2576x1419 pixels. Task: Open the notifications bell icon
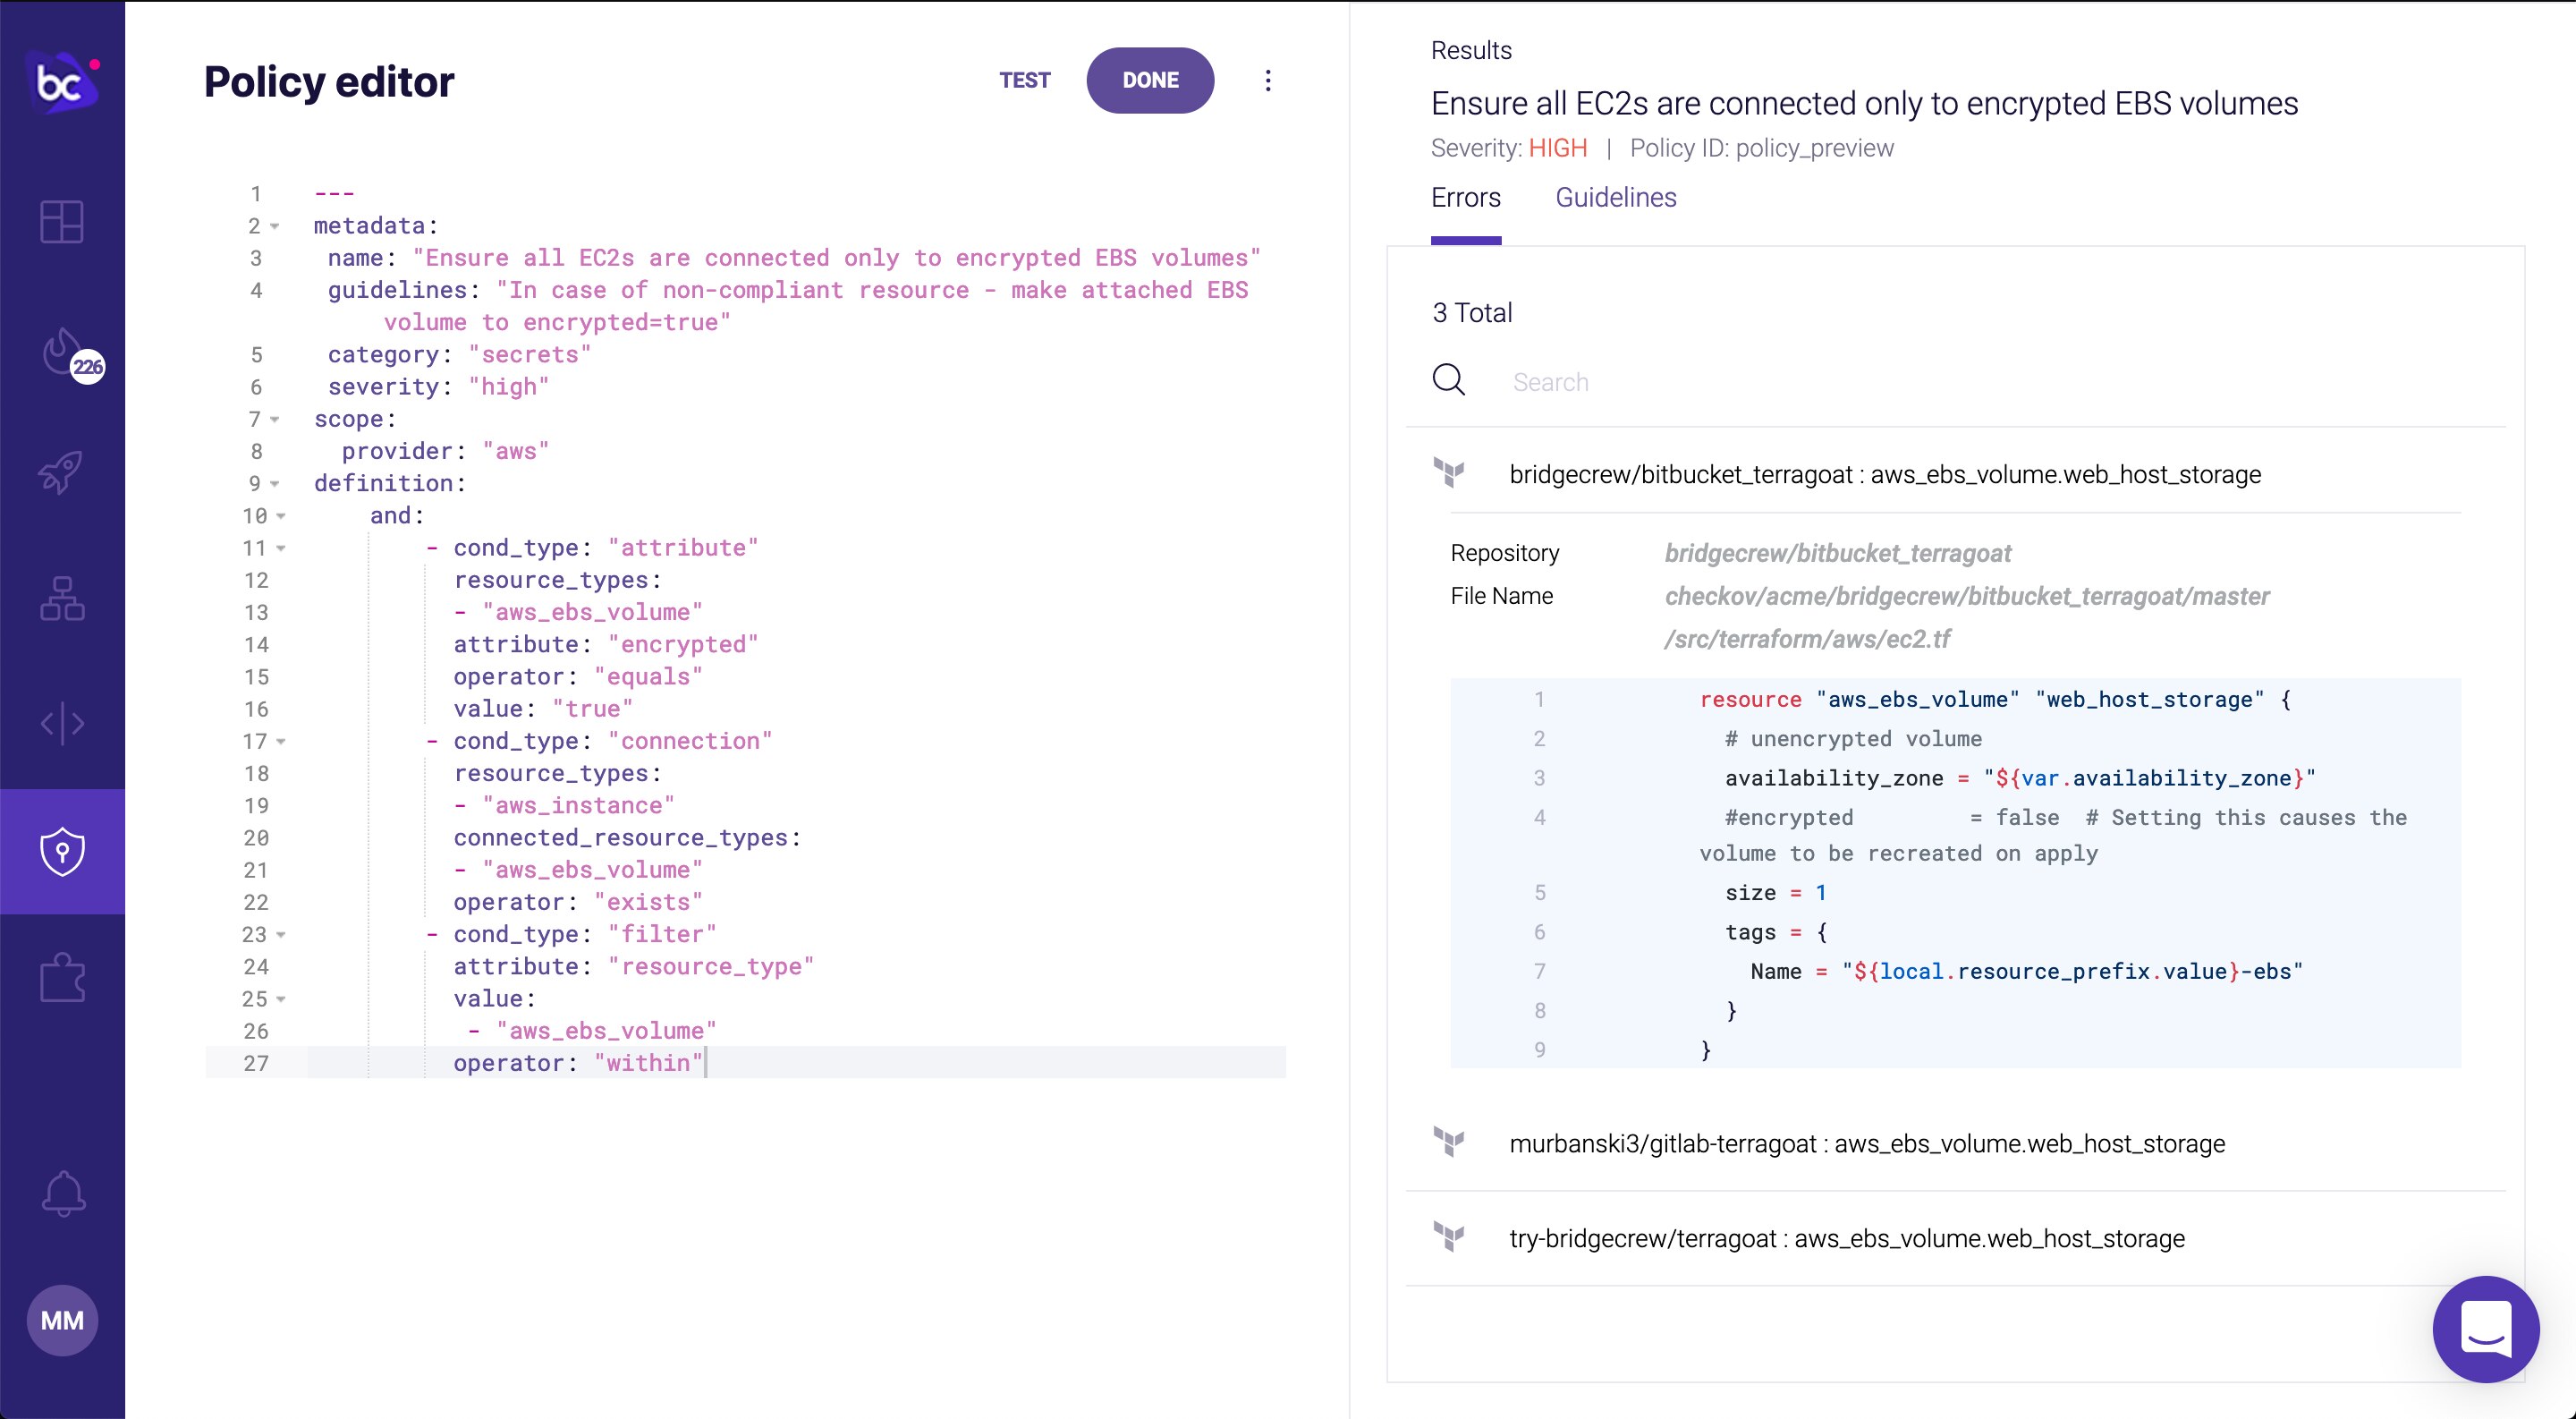[x=62, y=1194]
